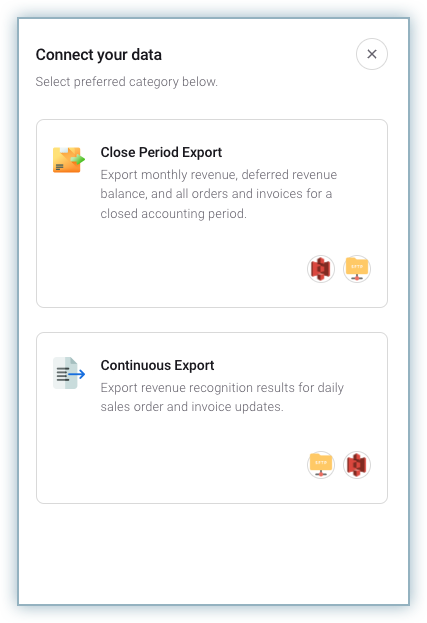Click the orange package Close Period Export icon

click(x=69, y=160)
